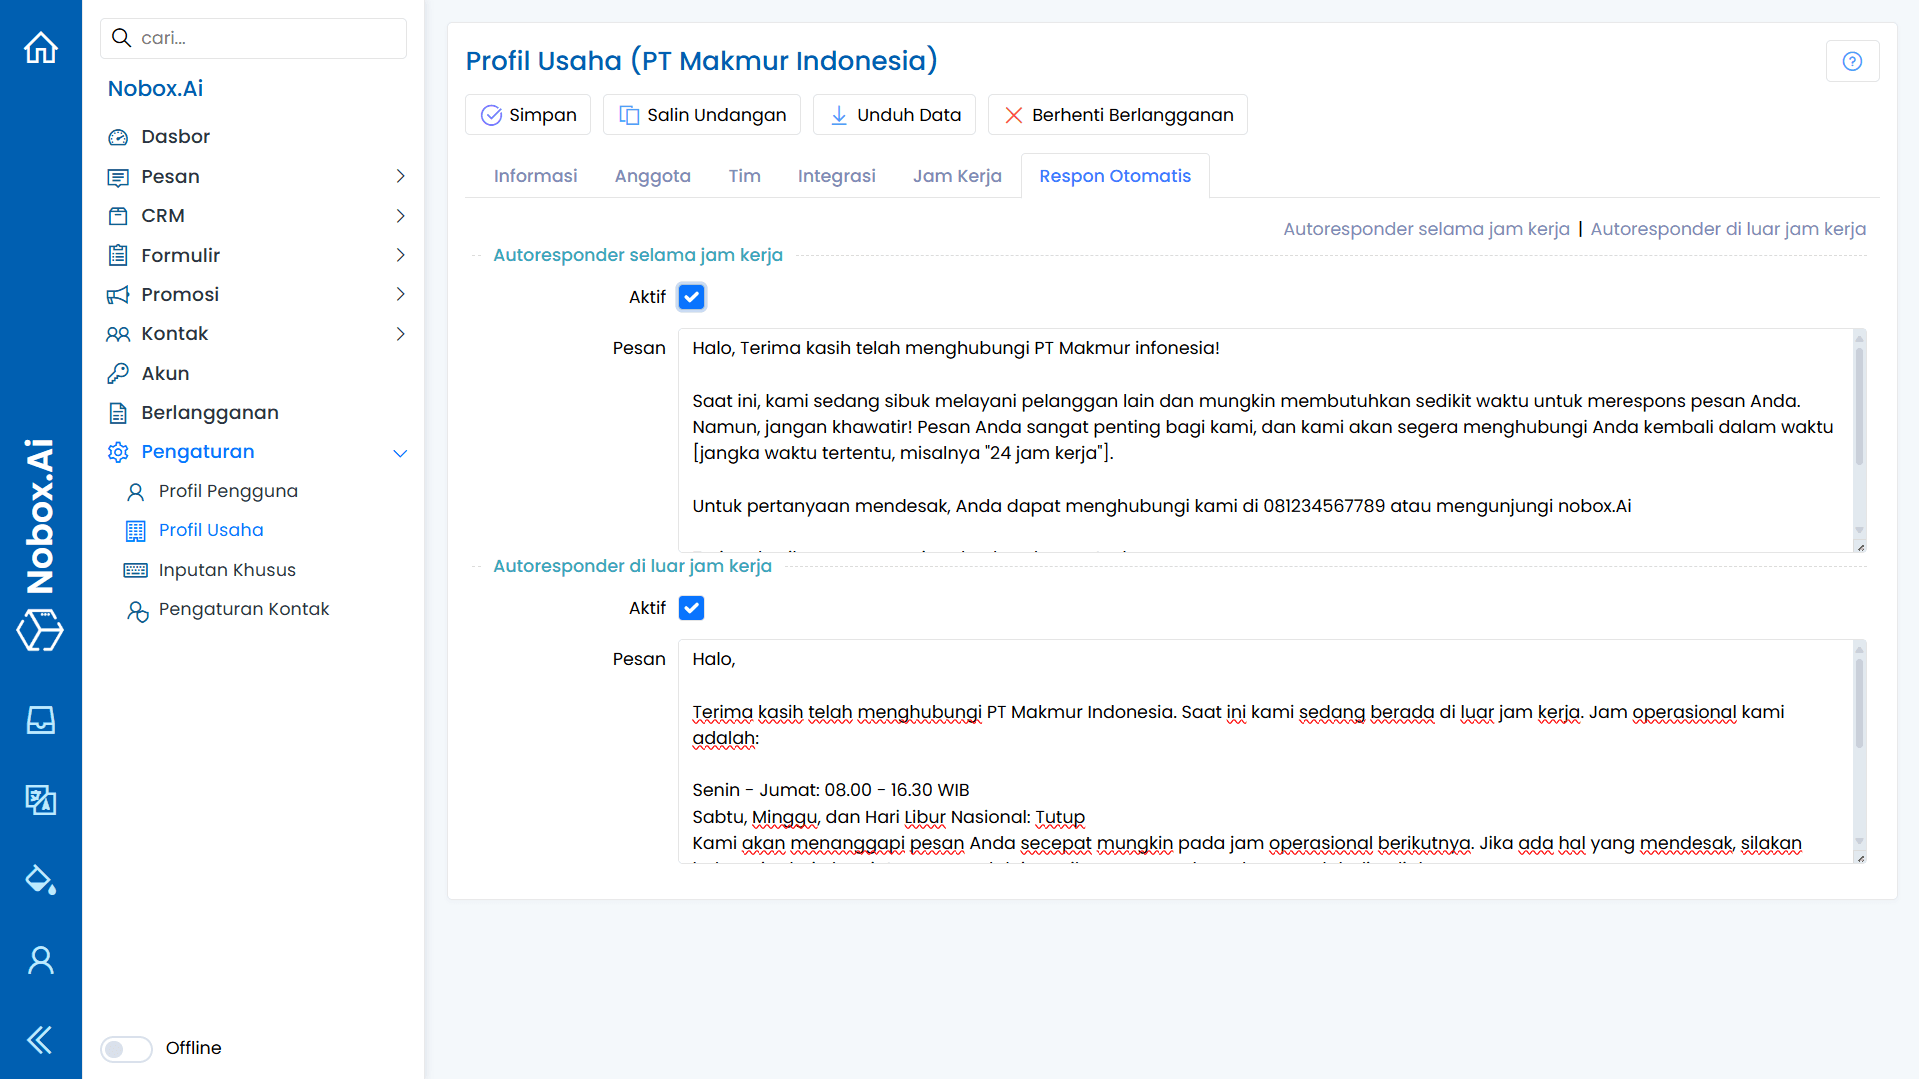
Task: Open the Promosi megaphone icon
Action: [x=118, y=294]
